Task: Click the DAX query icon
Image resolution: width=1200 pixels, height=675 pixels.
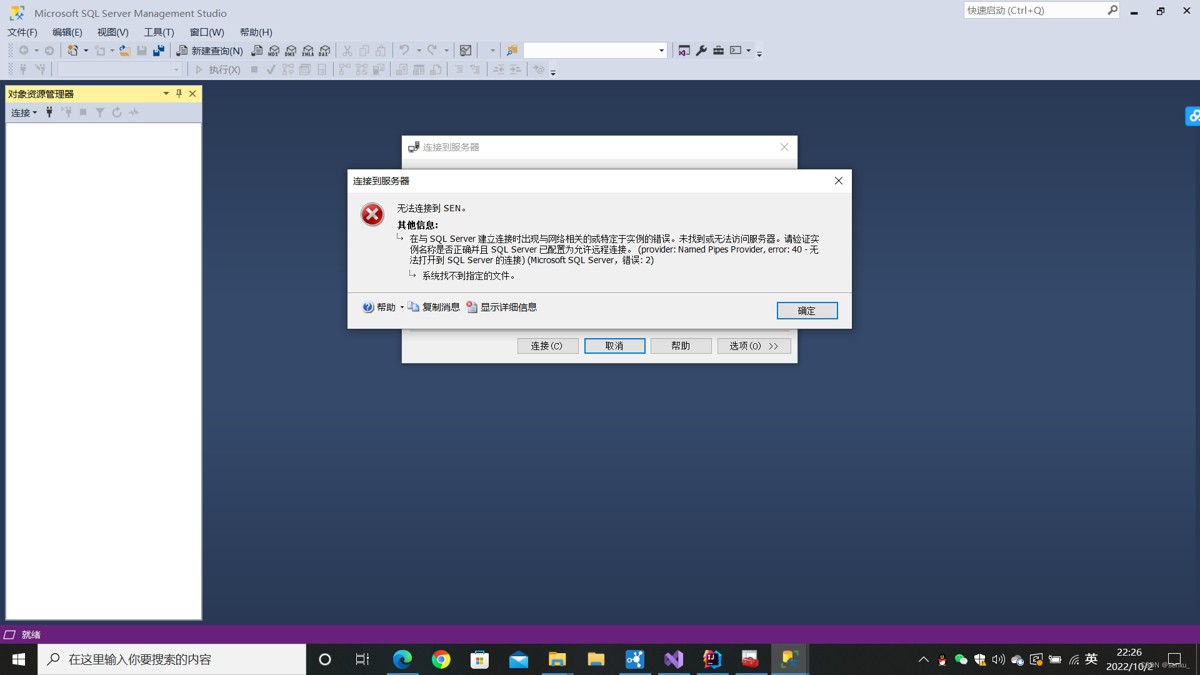Action: pos(325,50)
